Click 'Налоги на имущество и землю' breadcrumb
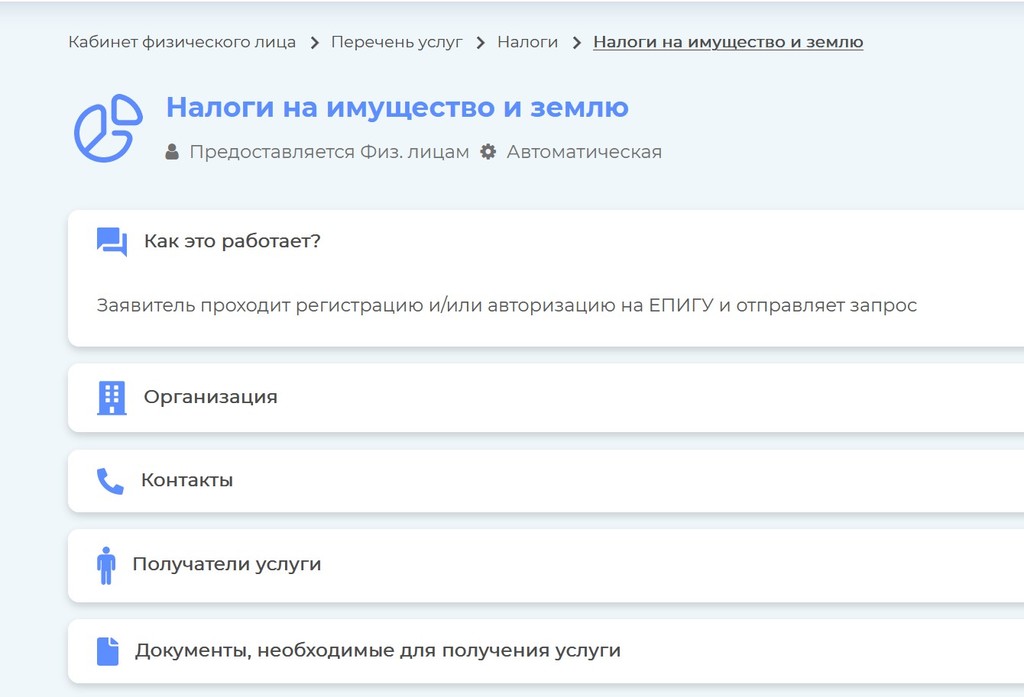 click(x=727, y=42)
